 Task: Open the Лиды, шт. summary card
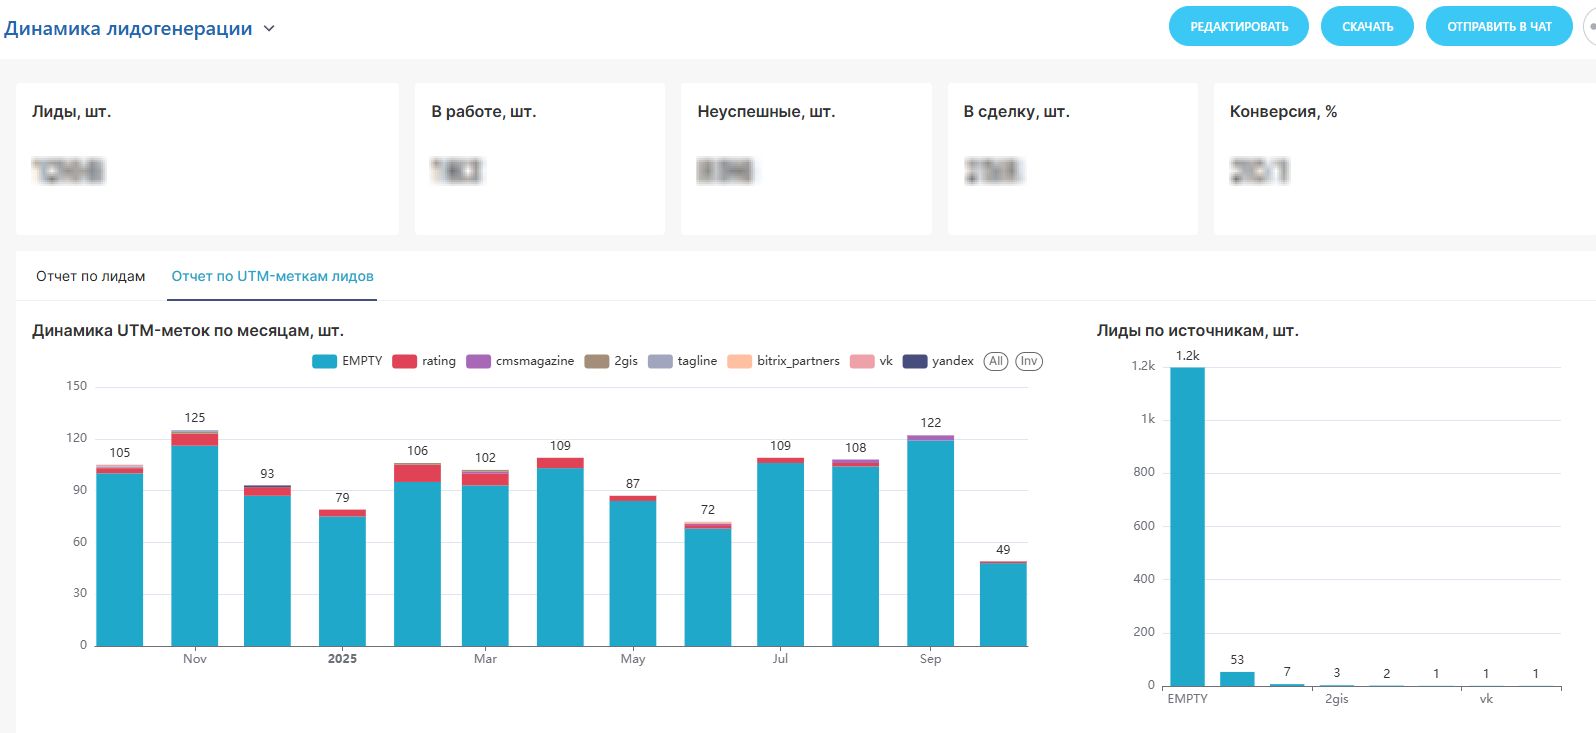207,159
